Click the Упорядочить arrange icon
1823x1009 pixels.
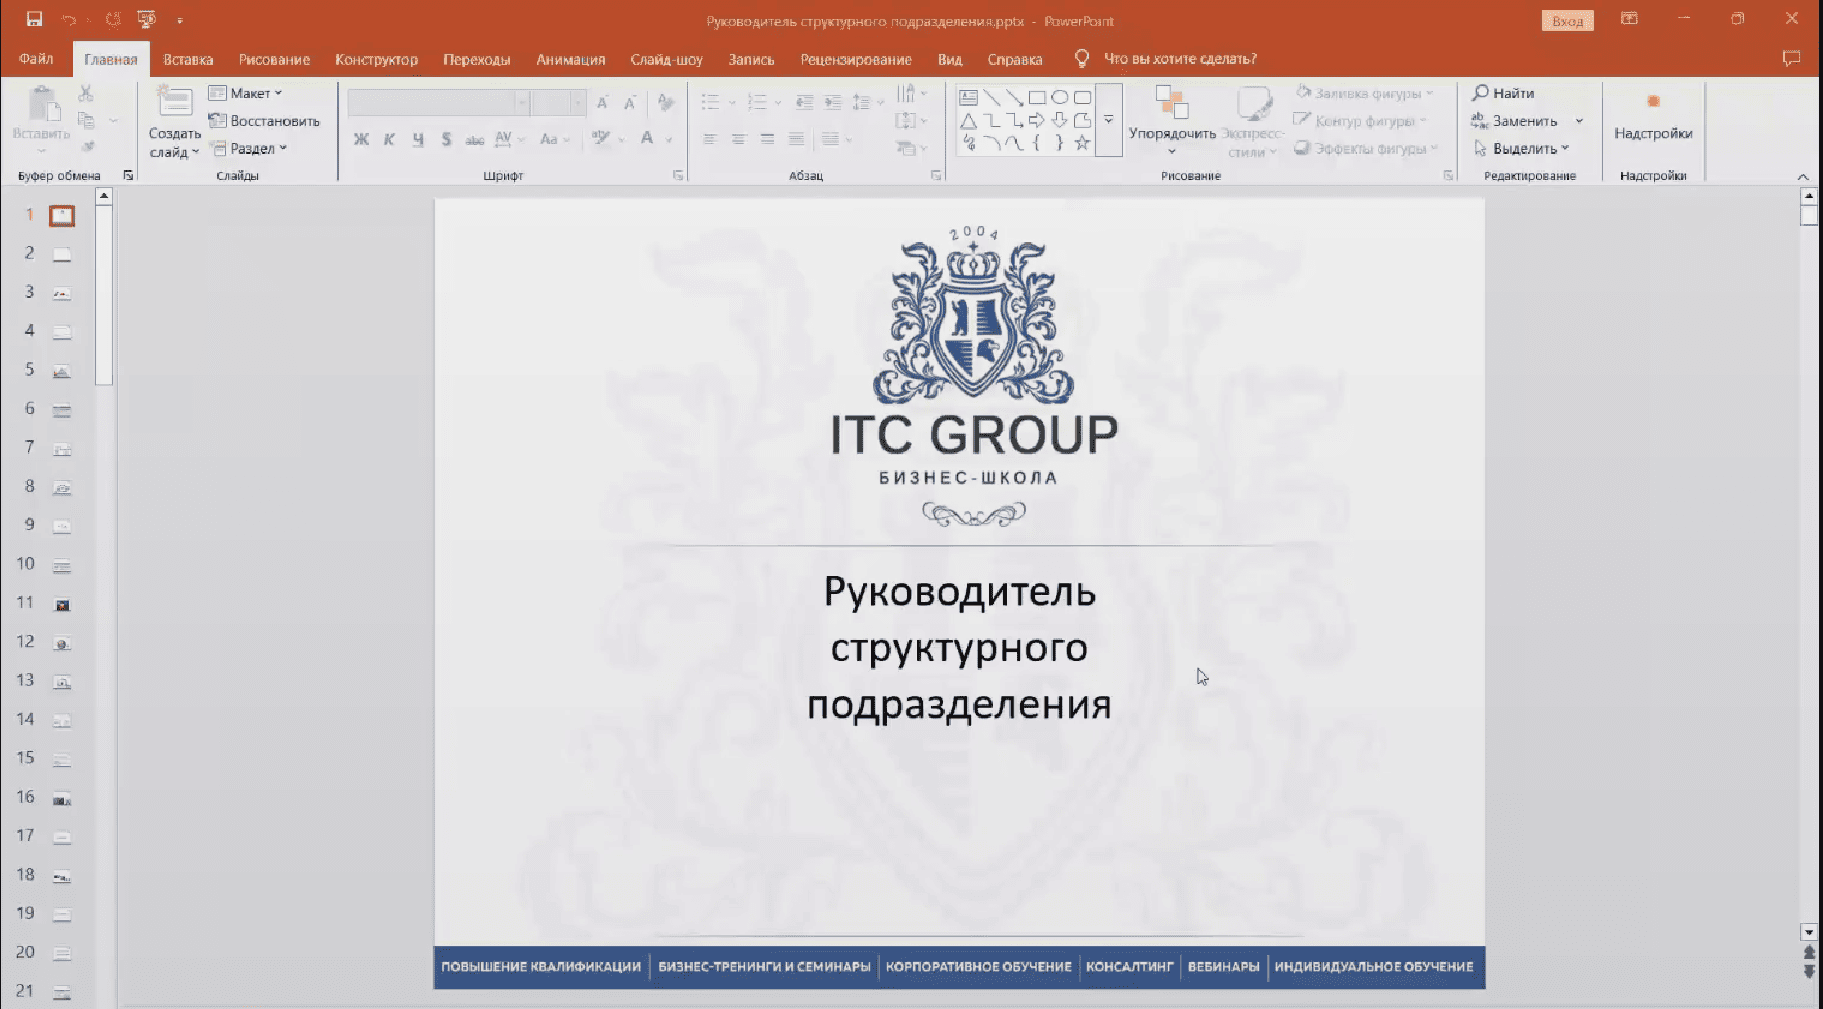click(x=1171, y=103)
